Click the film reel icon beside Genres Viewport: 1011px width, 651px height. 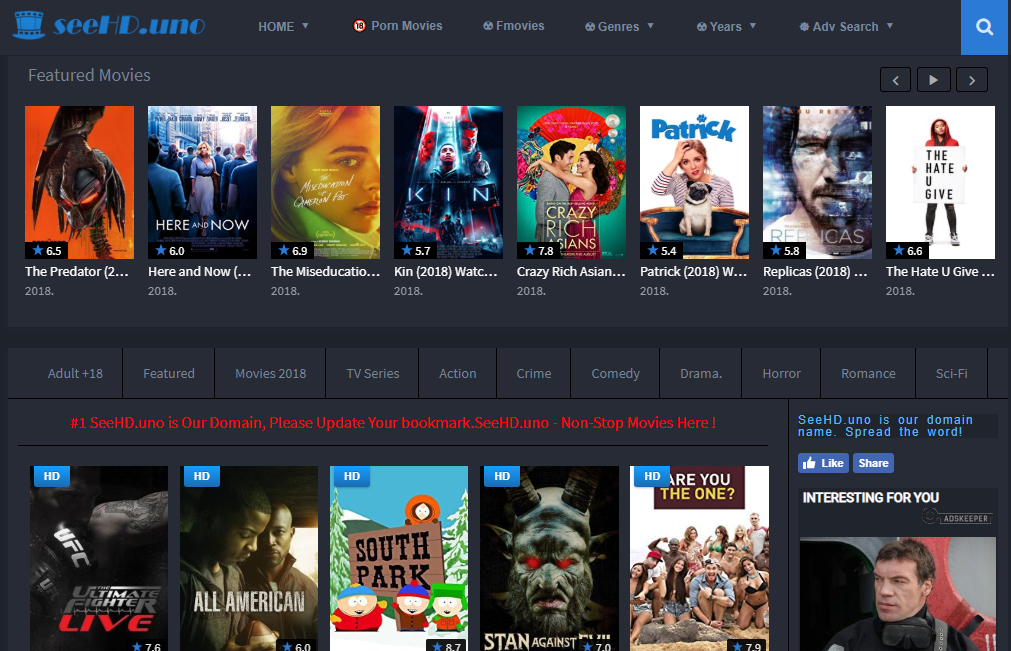[x=590, y=26]
